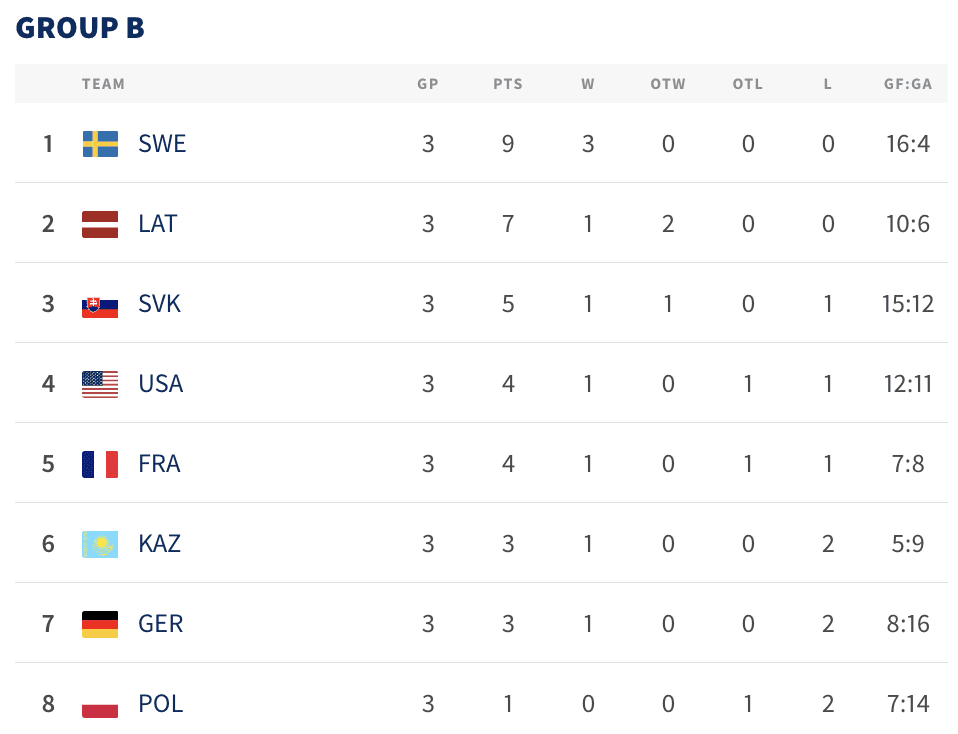The height and width of the screenshot is (734, 958).
Task: Click the Sweden flag icon
Action: [100, 144]
